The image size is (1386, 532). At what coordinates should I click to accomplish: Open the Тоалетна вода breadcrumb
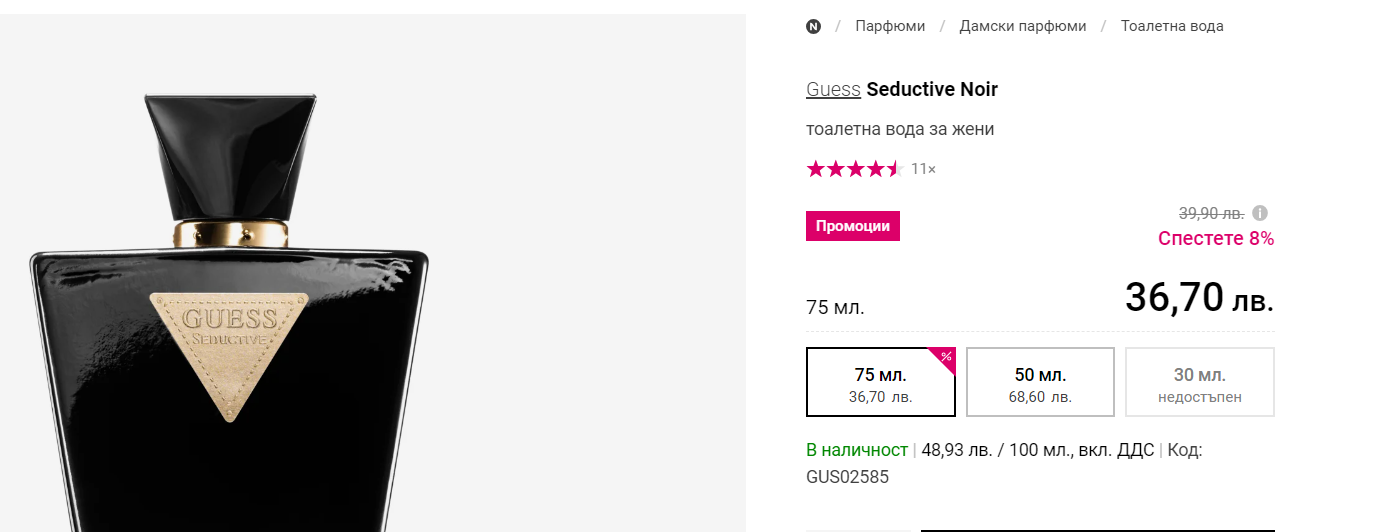[x=1172, y=26]
